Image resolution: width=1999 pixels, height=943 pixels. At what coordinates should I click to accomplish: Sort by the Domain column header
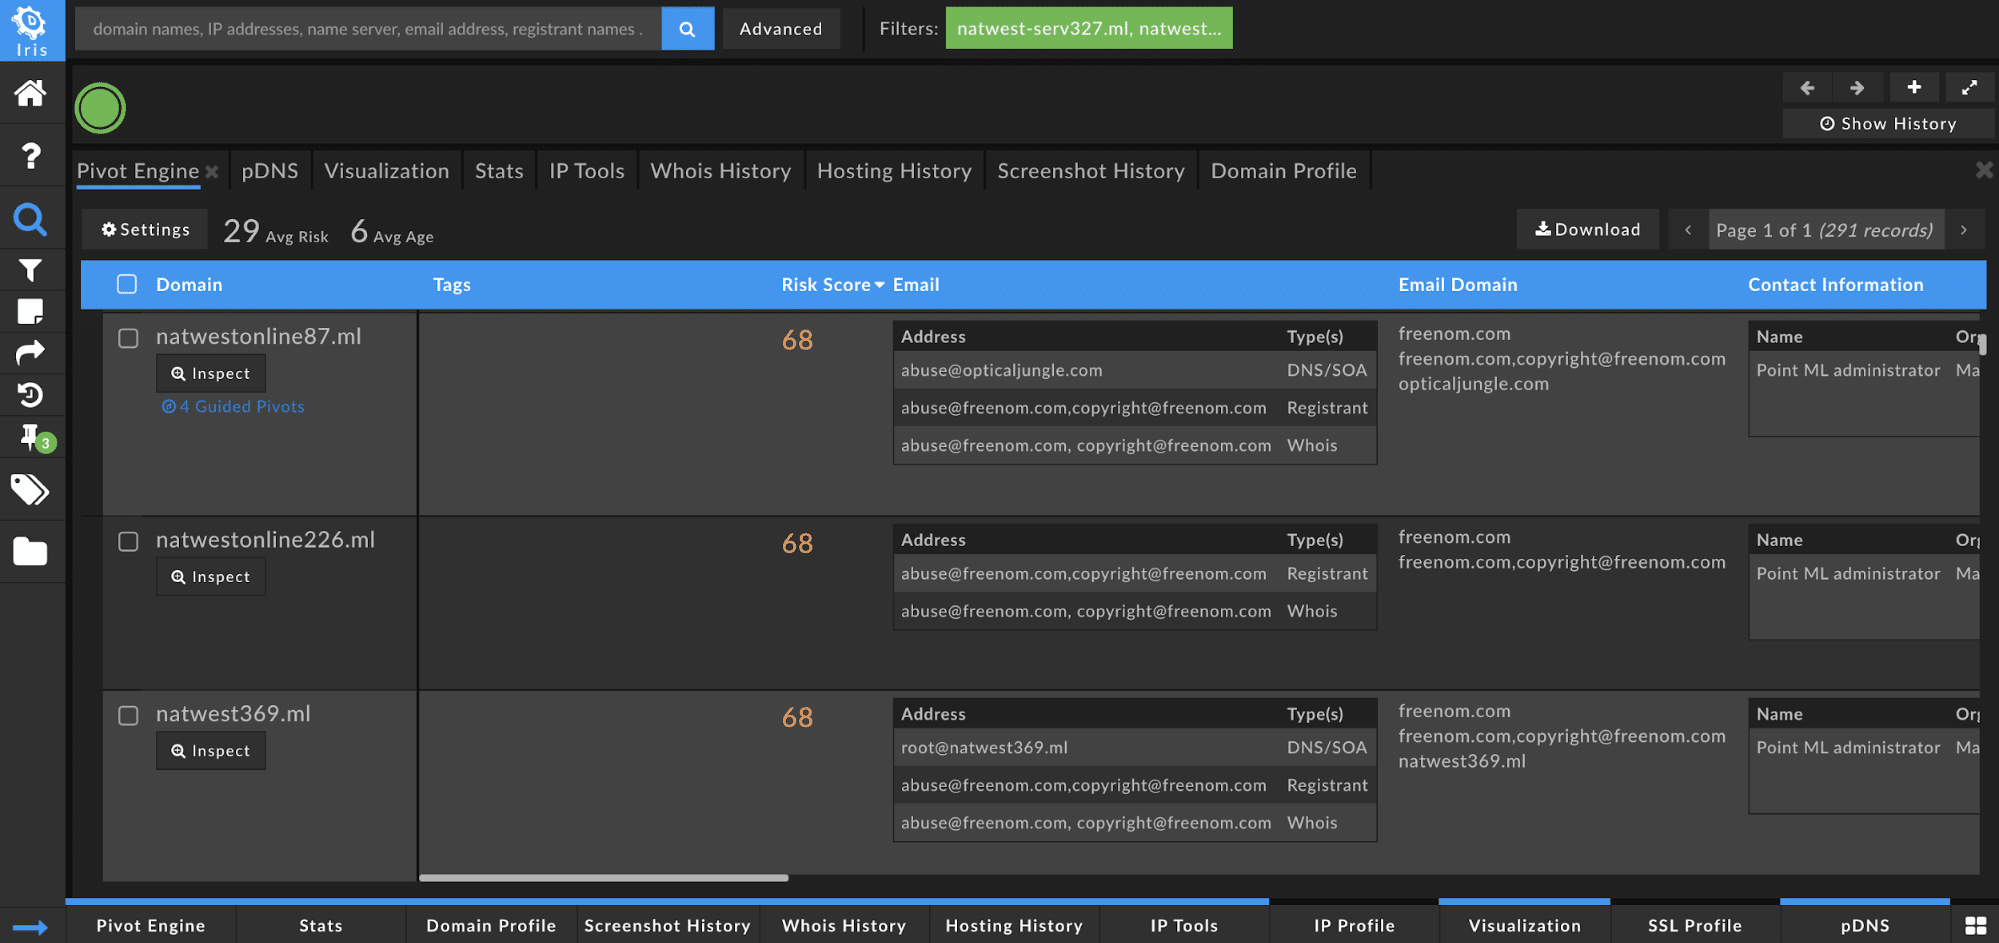click(x=189, y=285)
